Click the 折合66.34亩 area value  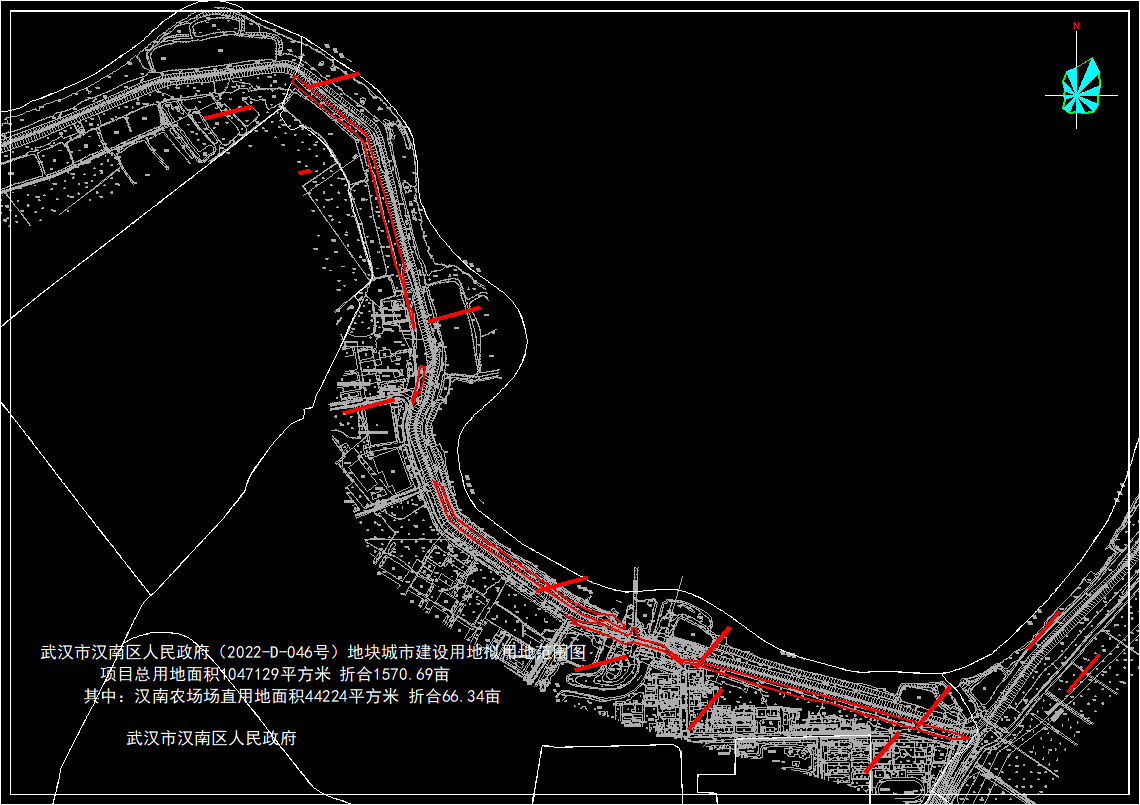(455, 696)
